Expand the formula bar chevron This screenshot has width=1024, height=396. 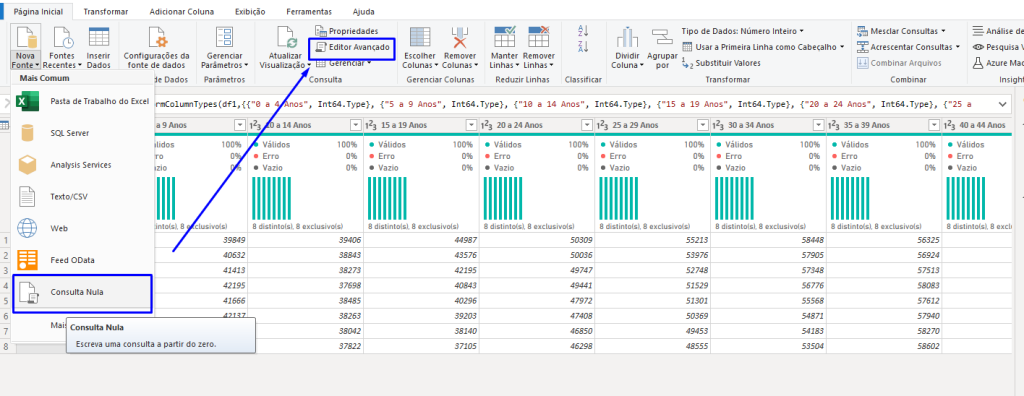(x=1002, y=104)
